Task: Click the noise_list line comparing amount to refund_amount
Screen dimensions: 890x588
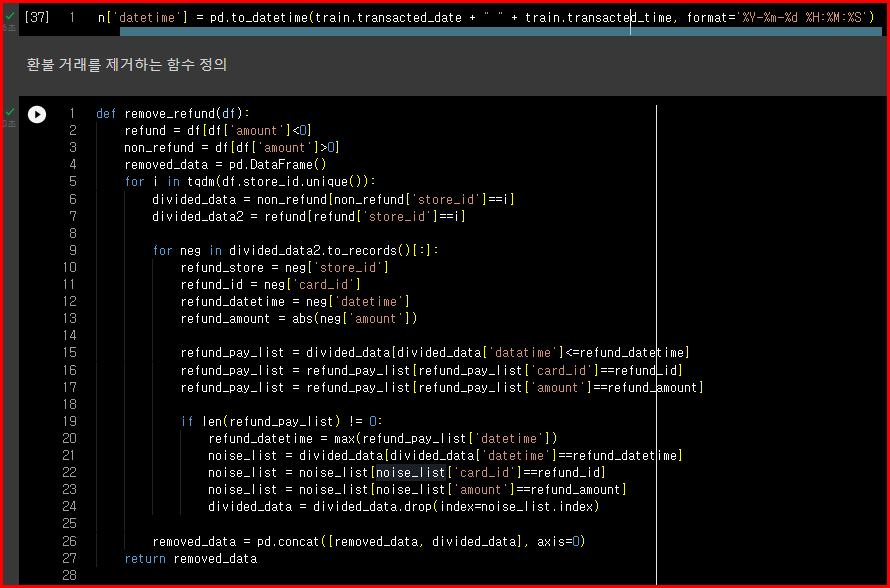Action: 417,489
